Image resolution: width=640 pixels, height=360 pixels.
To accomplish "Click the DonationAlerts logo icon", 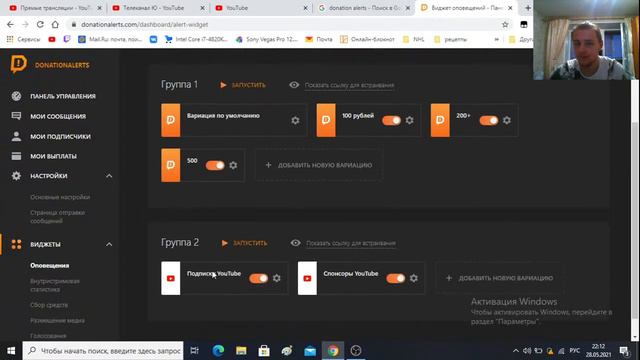I will click(x=18, y=64).
